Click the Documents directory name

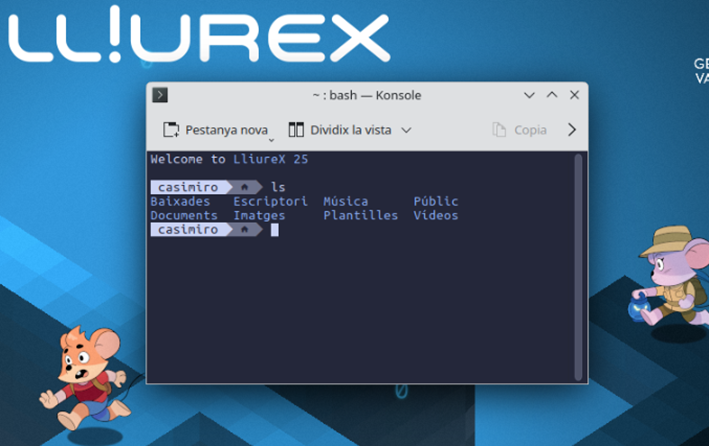tap(183, 215)
